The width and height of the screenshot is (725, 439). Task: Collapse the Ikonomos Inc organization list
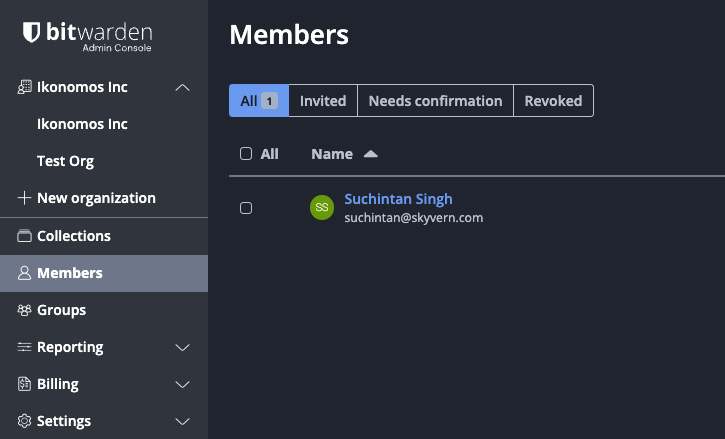[x=182, y=87]
